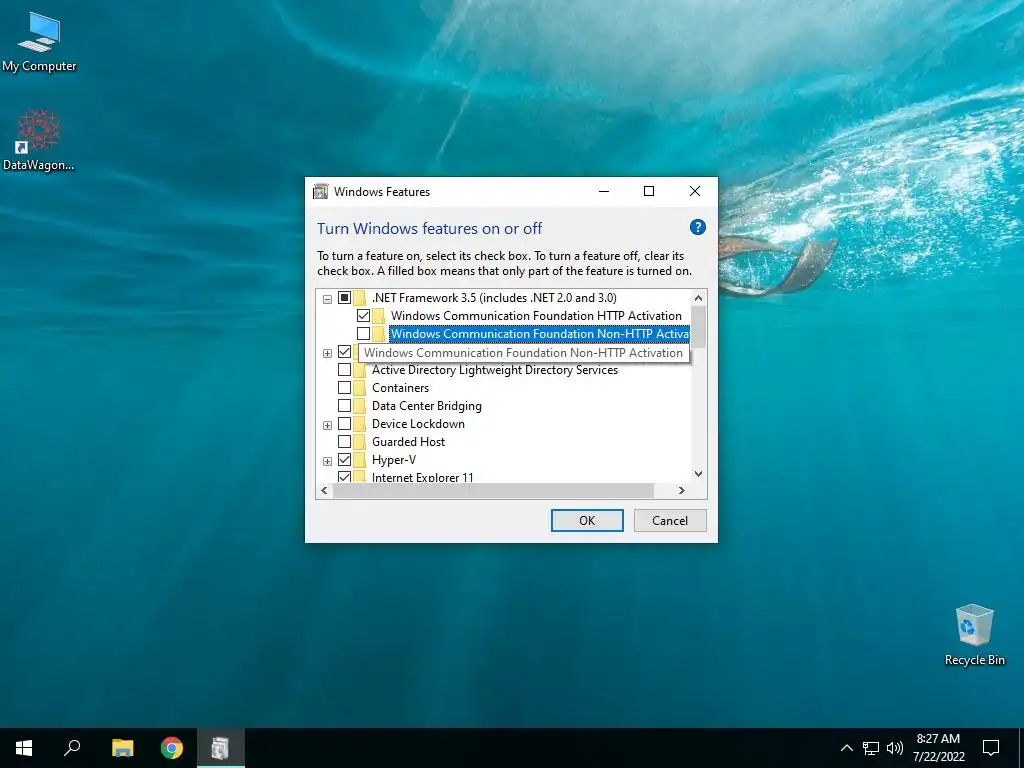Click folder icon beside Containers

[x=359, y=388]
